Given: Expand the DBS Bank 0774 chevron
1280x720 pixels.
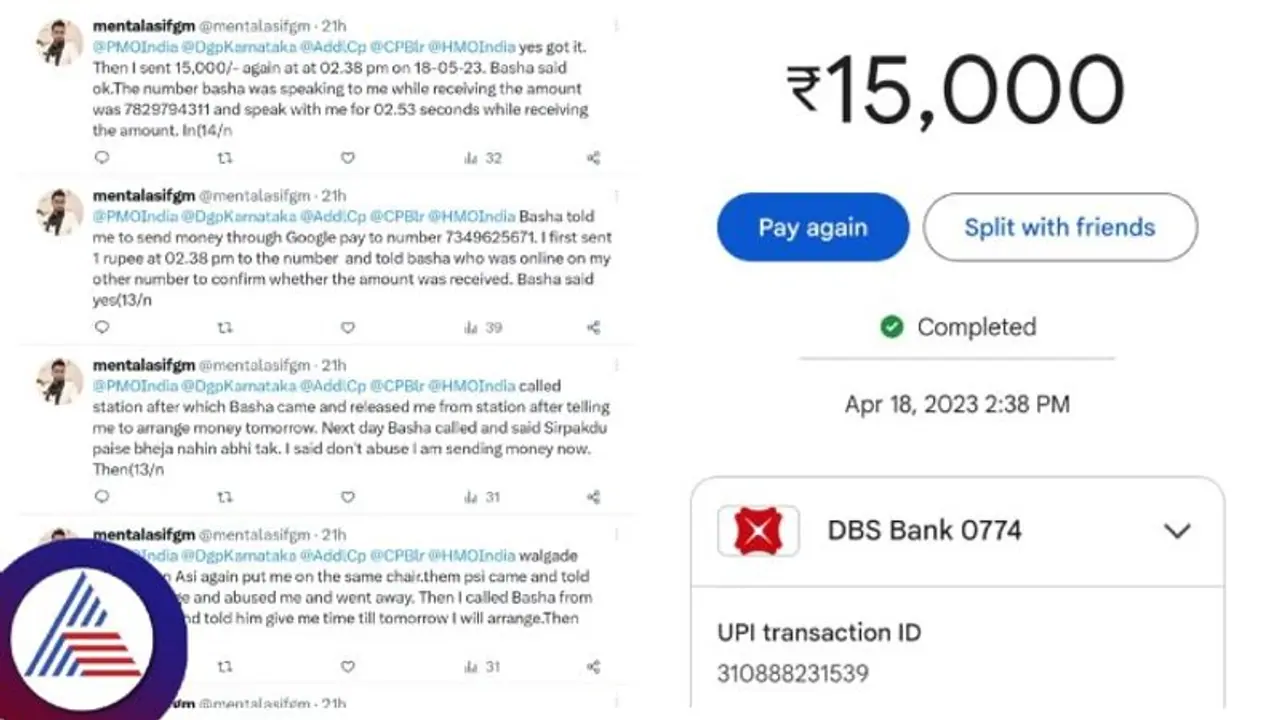Looking at the screenshot, I should tap(1177, 531).
